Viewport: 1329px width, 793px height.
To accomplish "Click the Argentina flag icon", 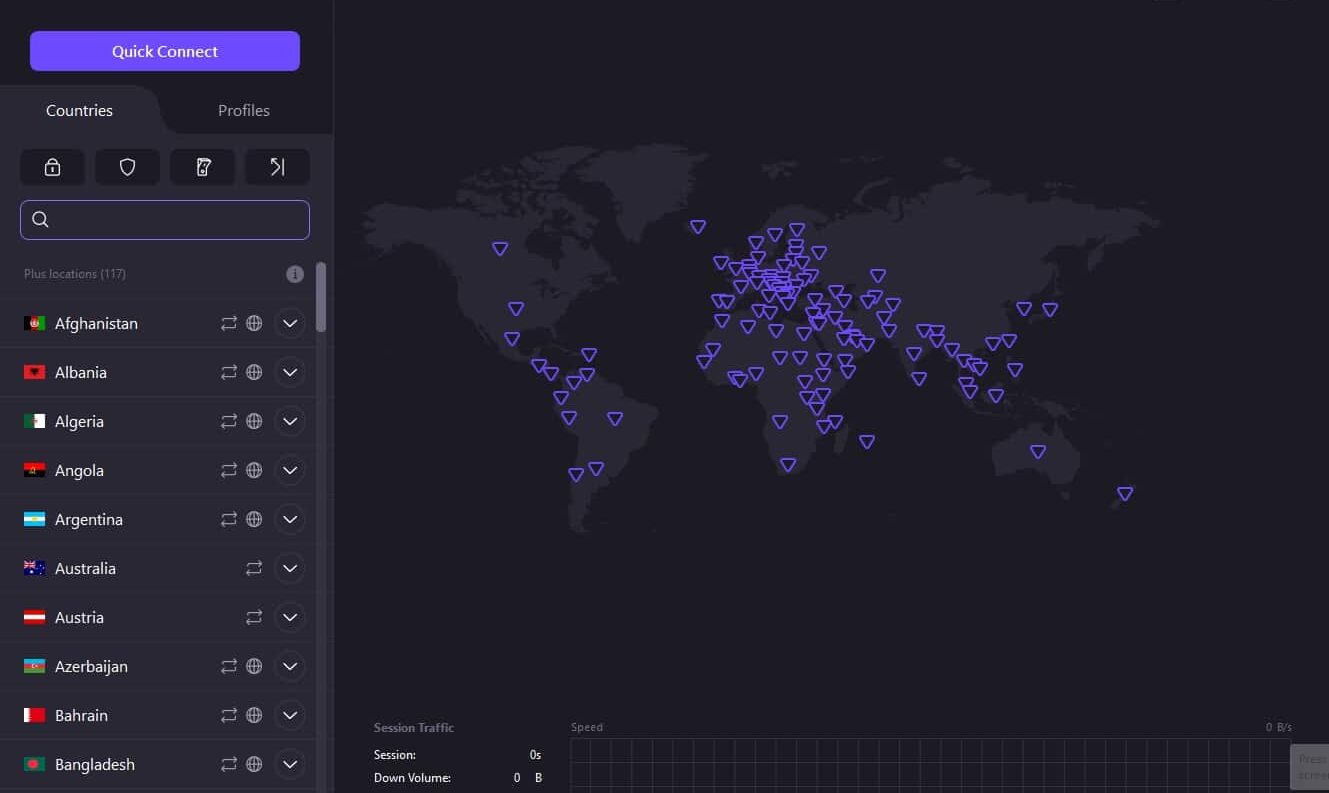I will pos(34,519).
